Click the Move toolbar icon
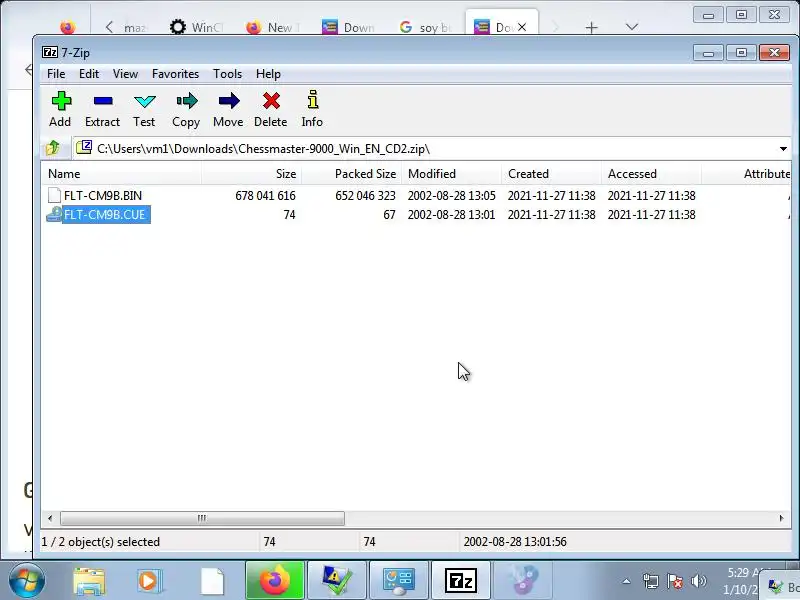Screen dimensions: 800x600 (229, 101)
